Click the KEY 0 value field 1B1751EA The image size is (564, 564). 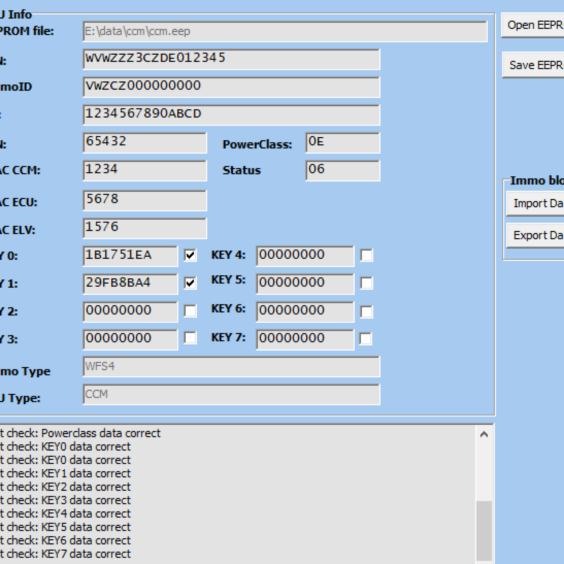(x=130, y=256)
